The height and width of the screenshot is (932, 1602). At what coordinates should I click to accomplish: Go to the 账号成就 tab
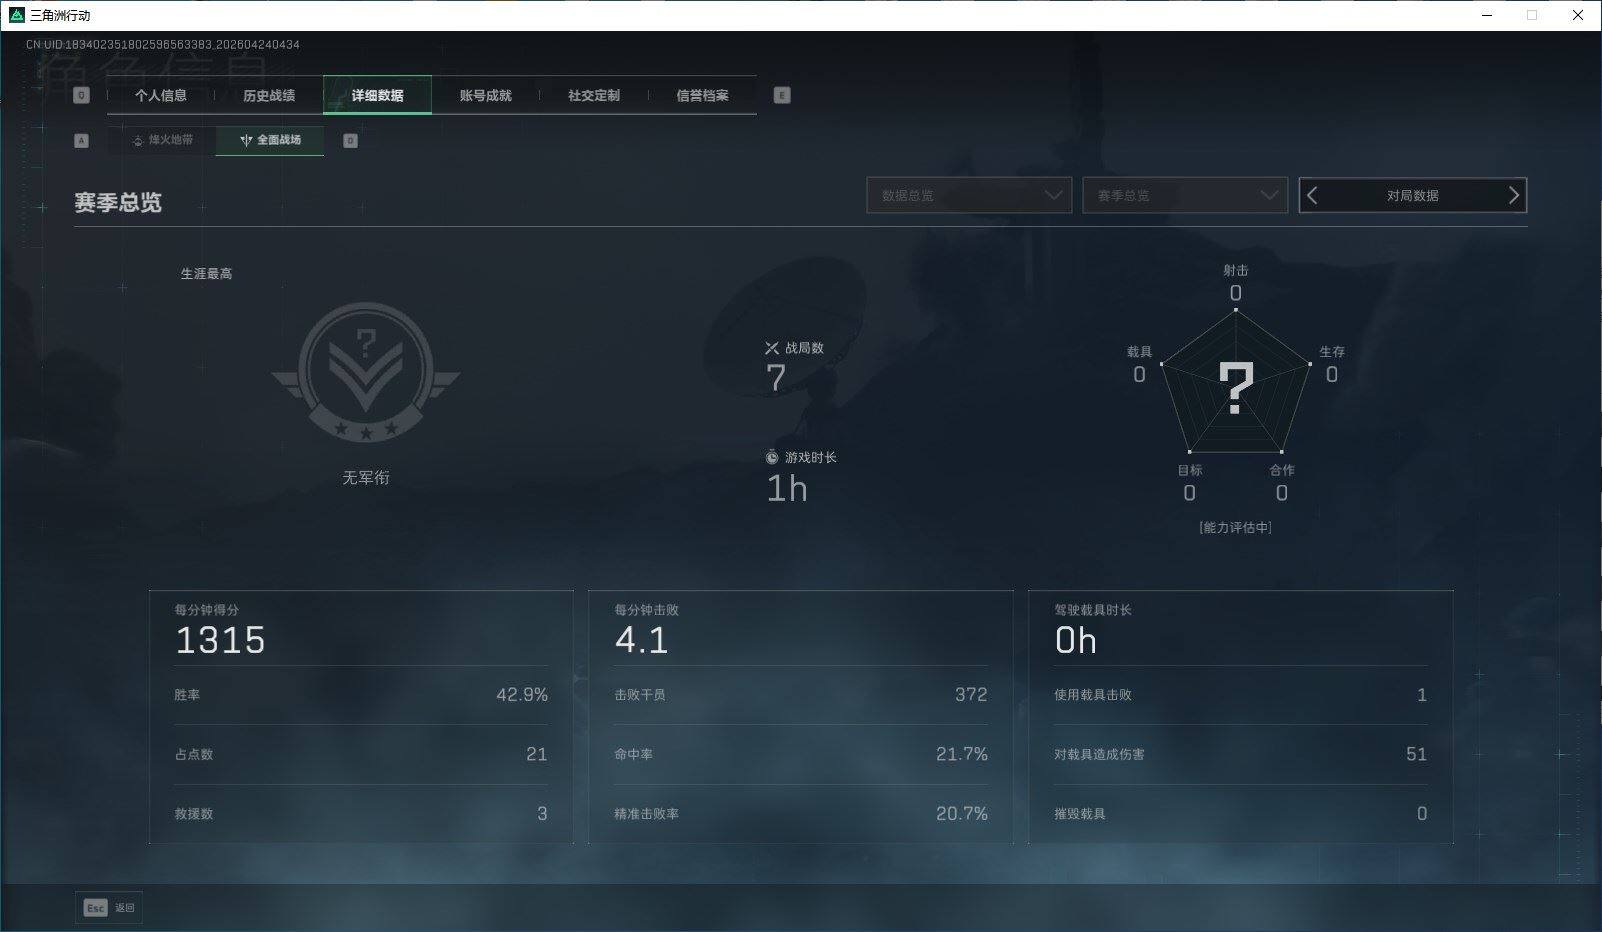click(485, 95)
